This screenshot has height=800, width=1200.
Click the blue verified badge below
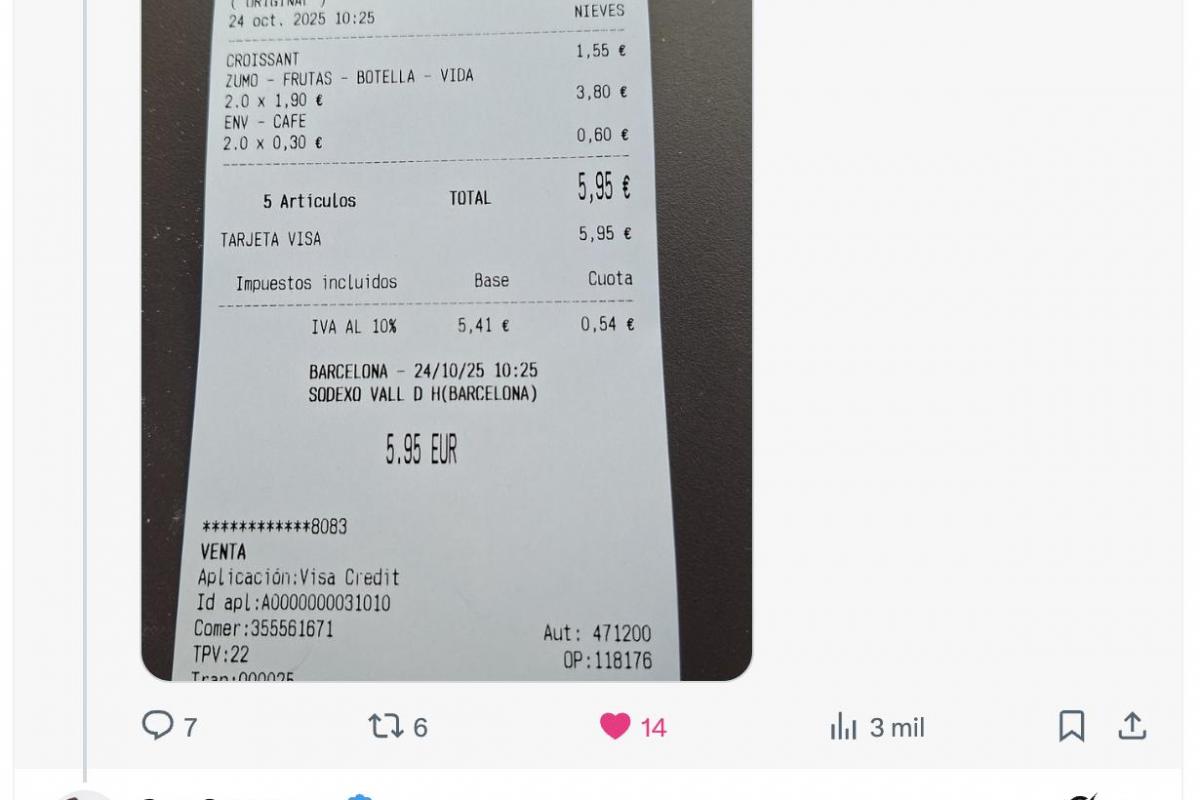(360, 797)
